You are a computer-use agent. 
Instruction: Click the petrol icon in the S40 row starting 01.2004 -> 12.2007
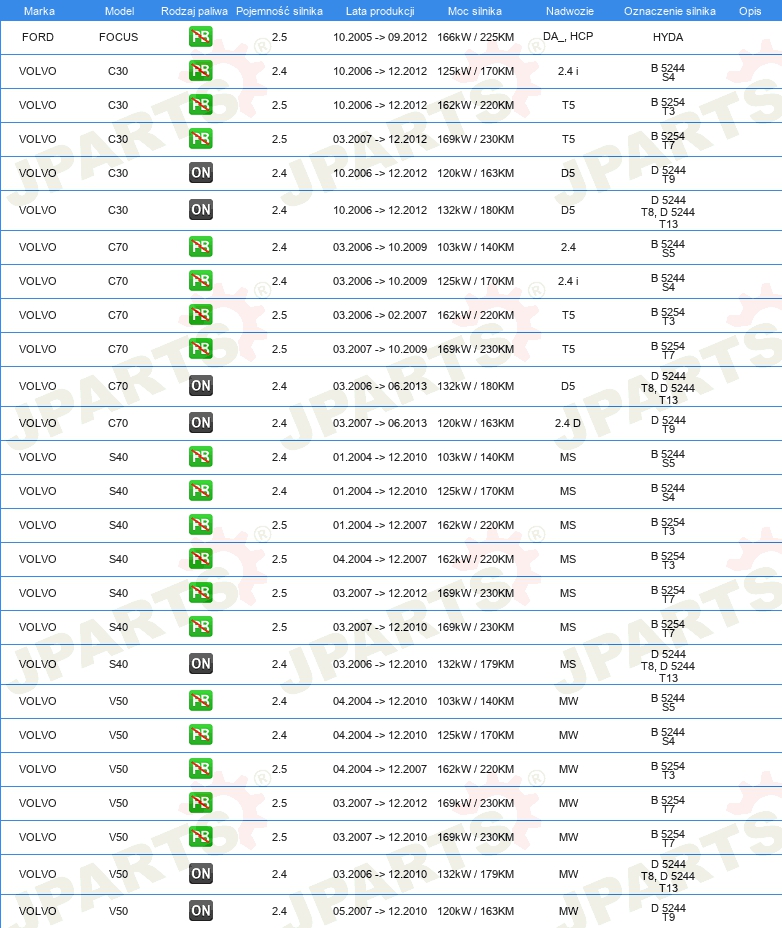click(201, 525)
